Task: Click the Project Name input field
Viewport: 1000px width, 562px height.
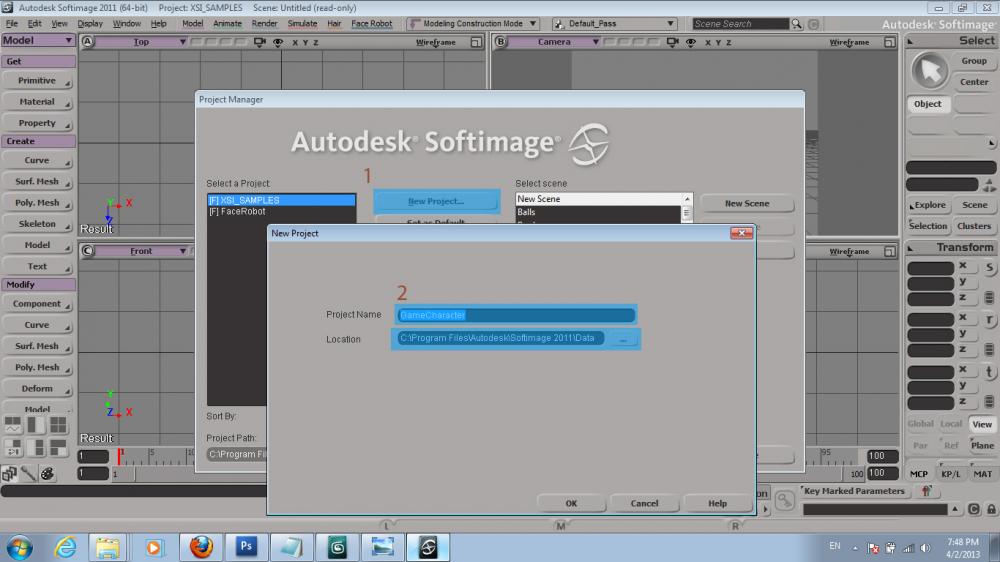Action: coord(516,315)
